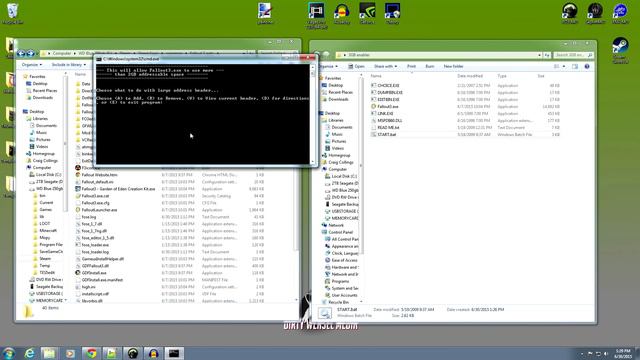Click refresh button beside right address bar
640x360 pixels.
click(x=547, y=55)
